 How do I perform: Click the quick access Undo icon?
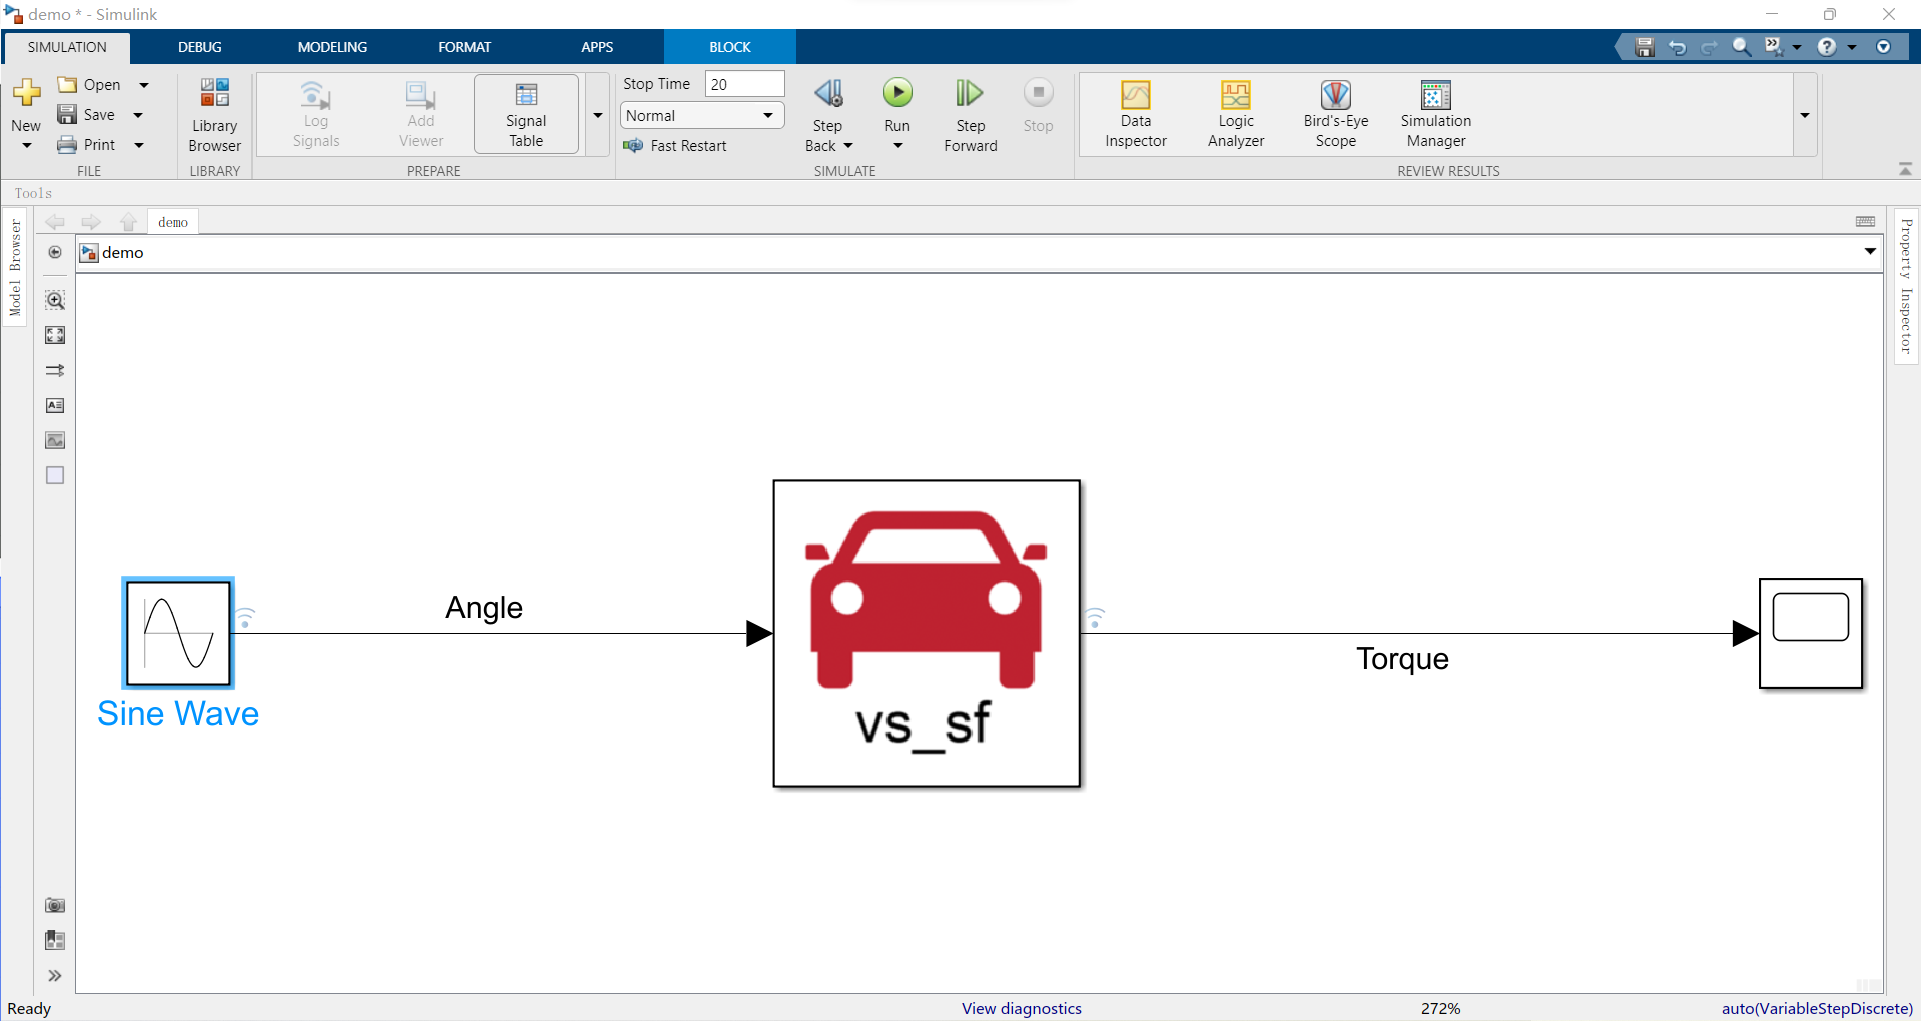[x=1677, y=47]
